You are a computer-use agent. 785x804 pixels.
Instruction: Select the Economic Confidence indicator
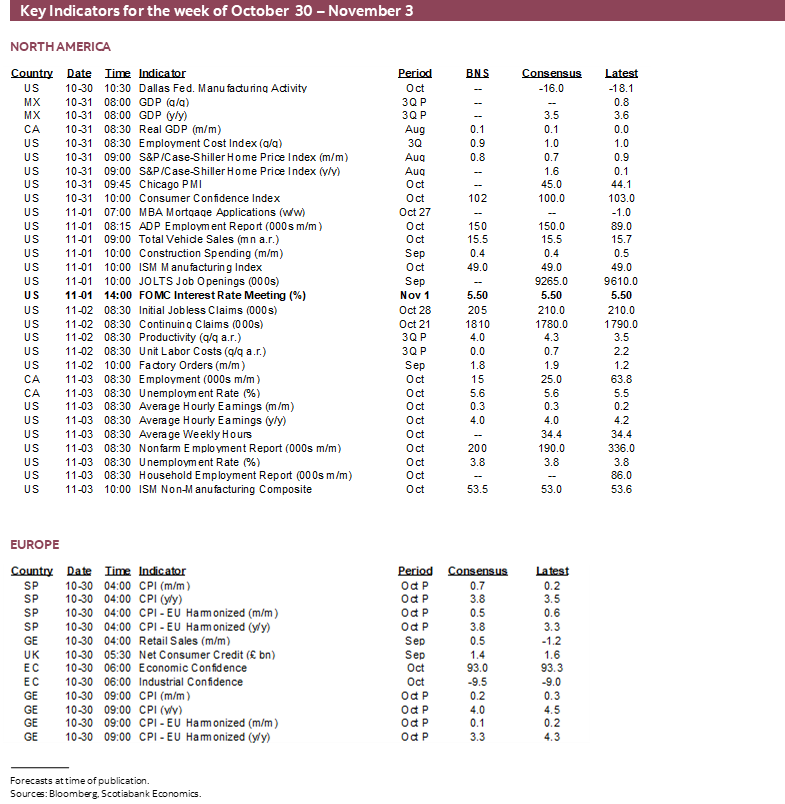point(193,668)
